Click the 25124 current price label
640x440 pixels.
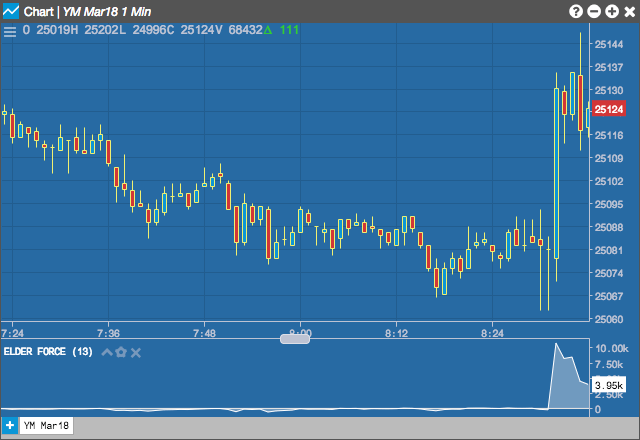coord(608,109)
